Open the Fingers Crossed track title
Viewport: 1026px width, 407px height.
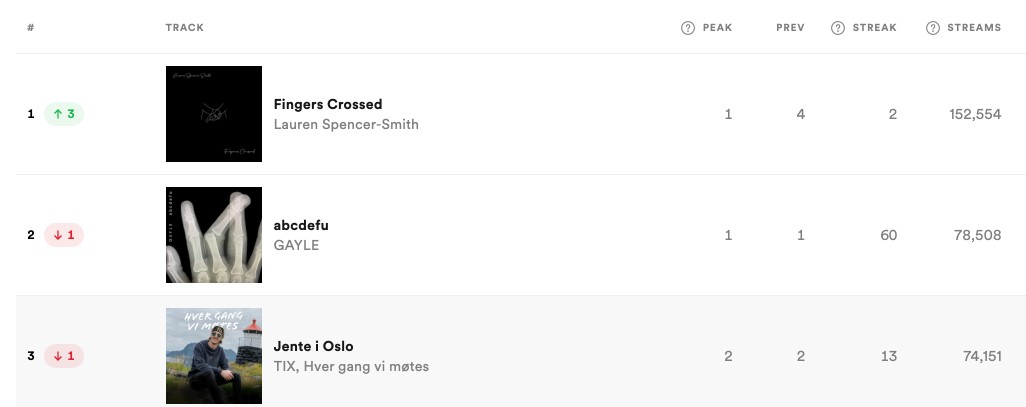[x=328, y=104]
